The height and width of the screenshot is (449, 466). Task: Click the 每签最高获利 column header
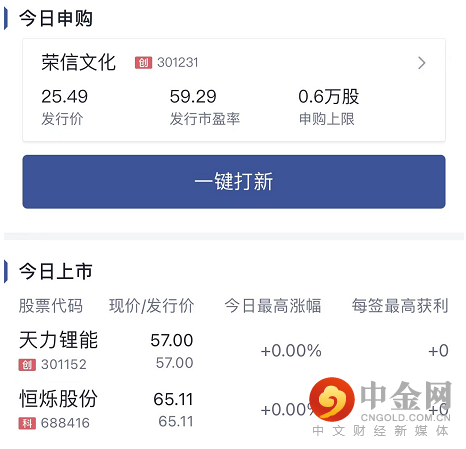click(400, 306)
